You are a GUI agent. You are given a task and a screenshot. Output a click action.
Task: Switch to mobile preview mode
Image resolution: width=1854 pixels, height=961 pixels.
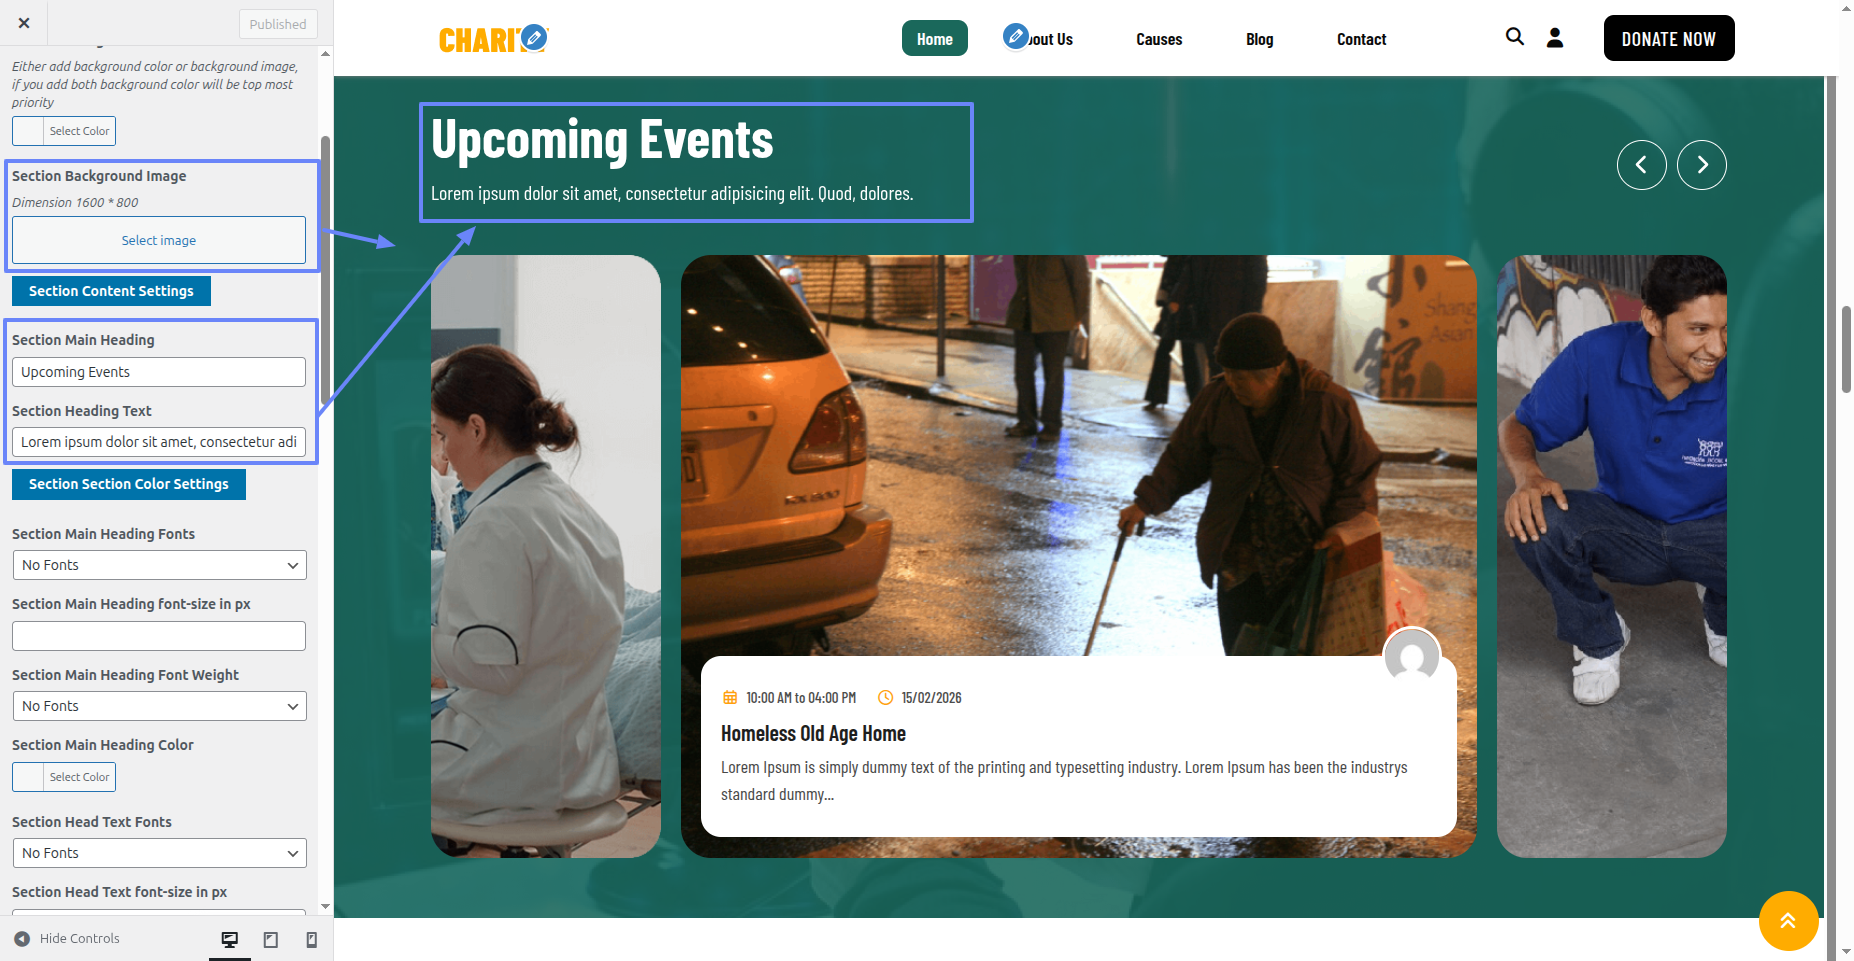[312, 939]
